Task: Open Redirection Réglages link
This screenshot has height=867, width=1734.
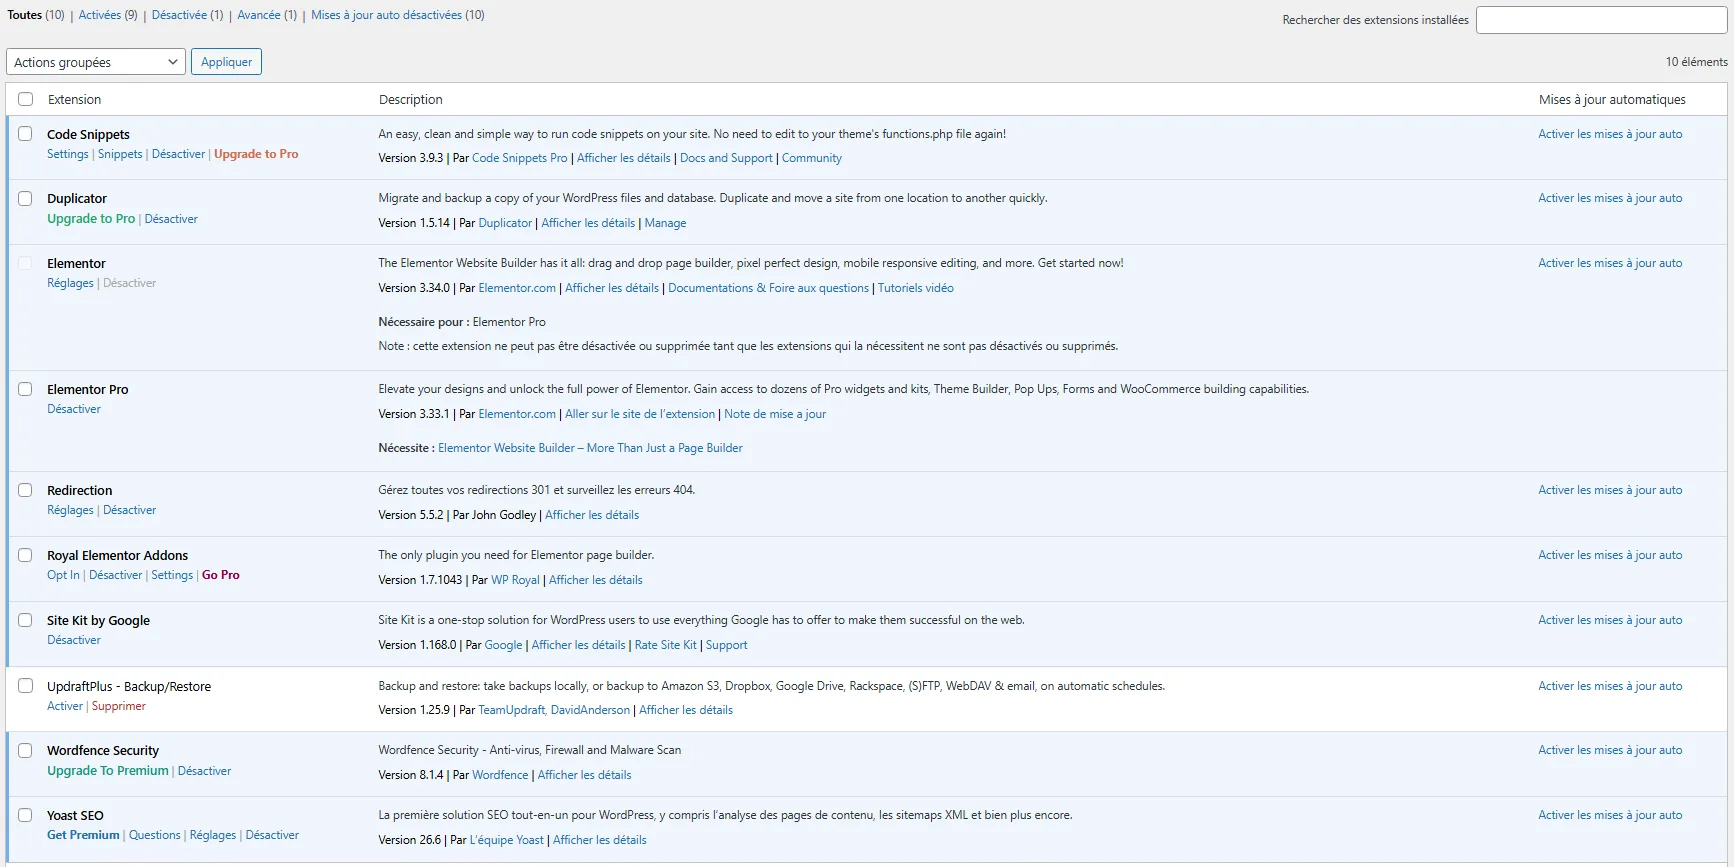Action: (70, 510)
